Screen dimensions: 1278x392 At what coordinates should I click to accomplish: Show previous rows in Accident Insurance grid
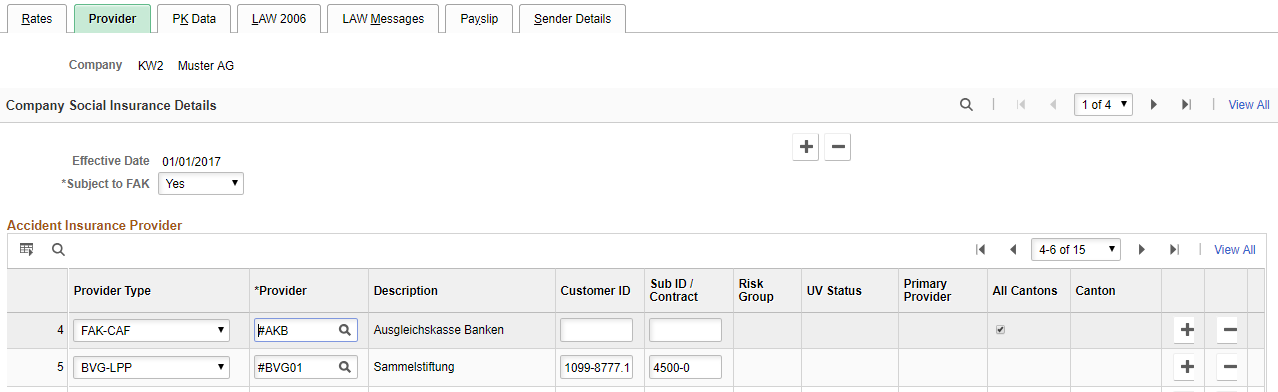[1013, 249]
